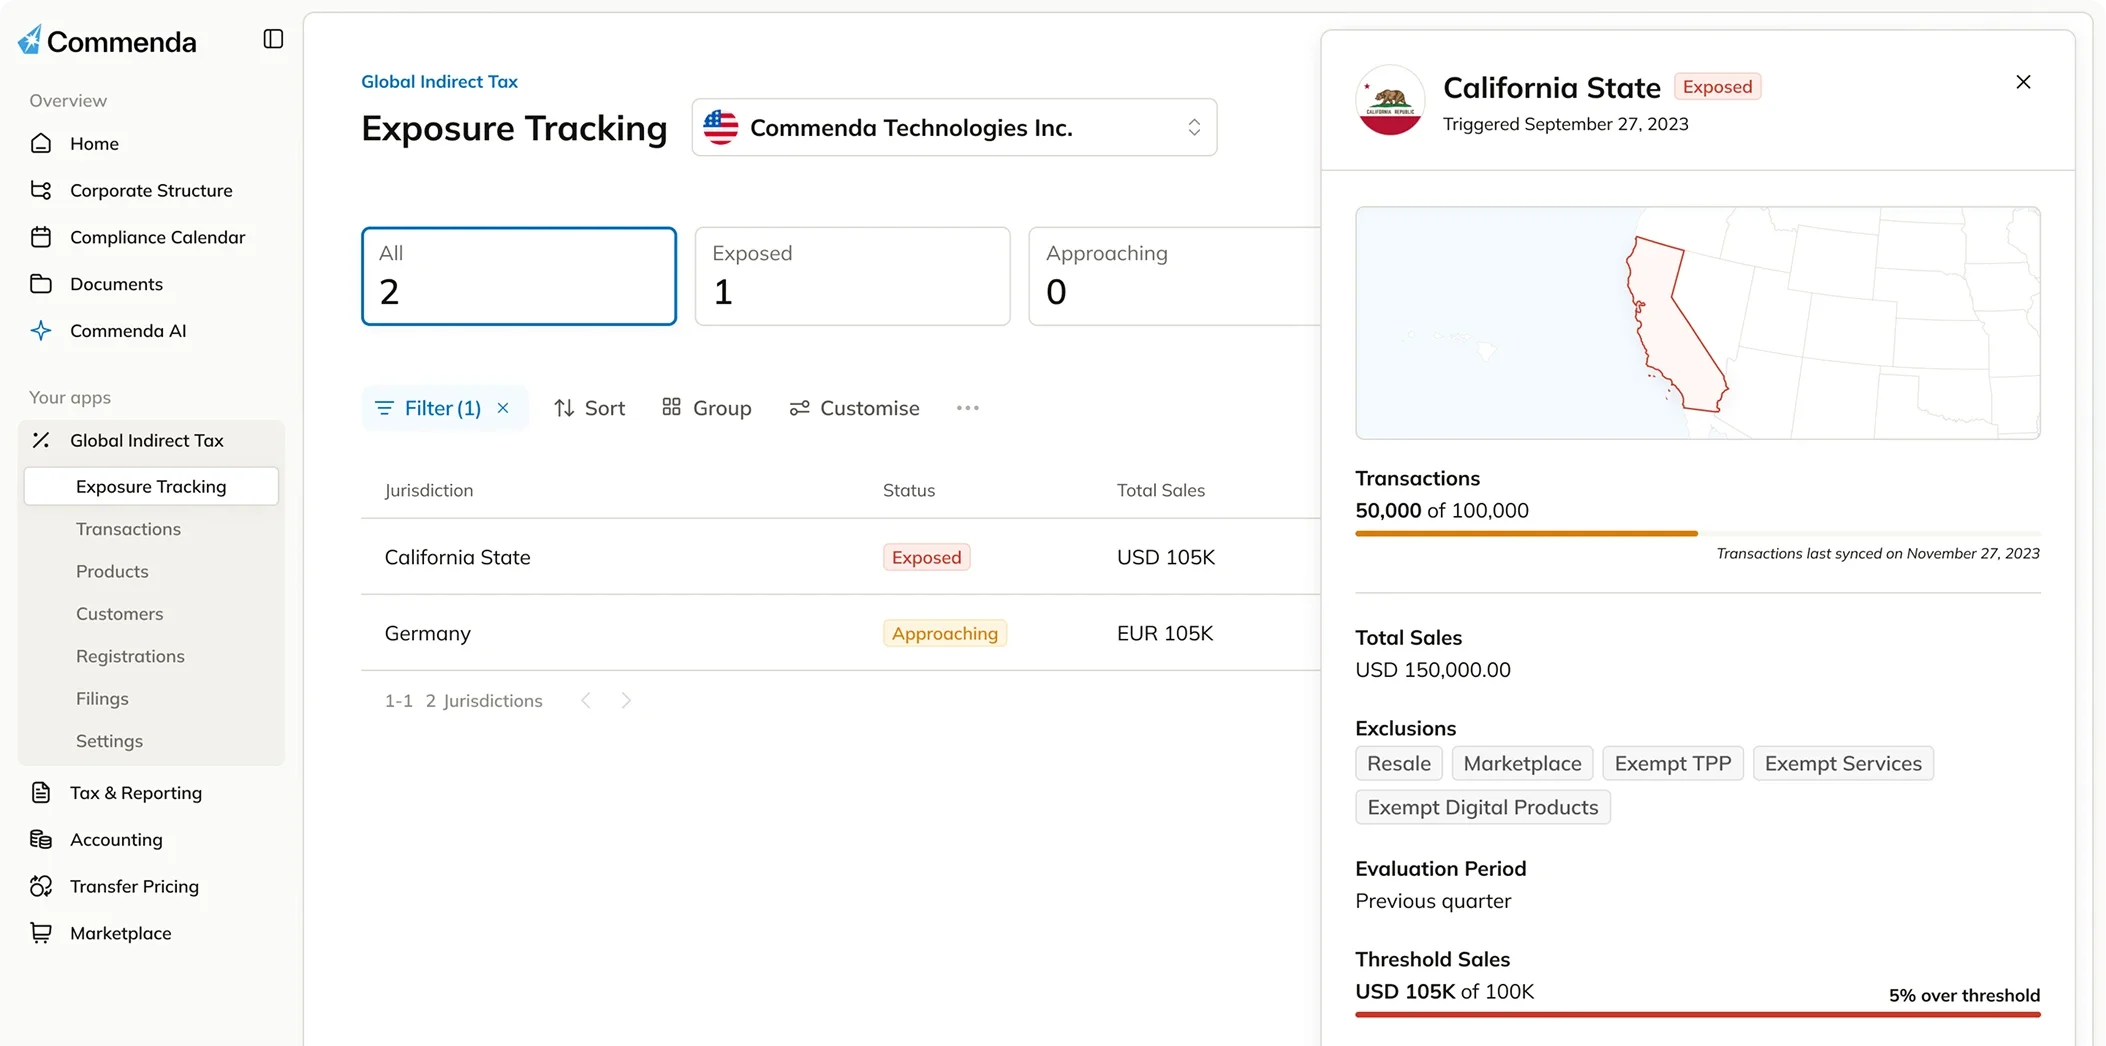Click the Sort button
This screenshot has width=2106, height=1046.
coord(590,408)
